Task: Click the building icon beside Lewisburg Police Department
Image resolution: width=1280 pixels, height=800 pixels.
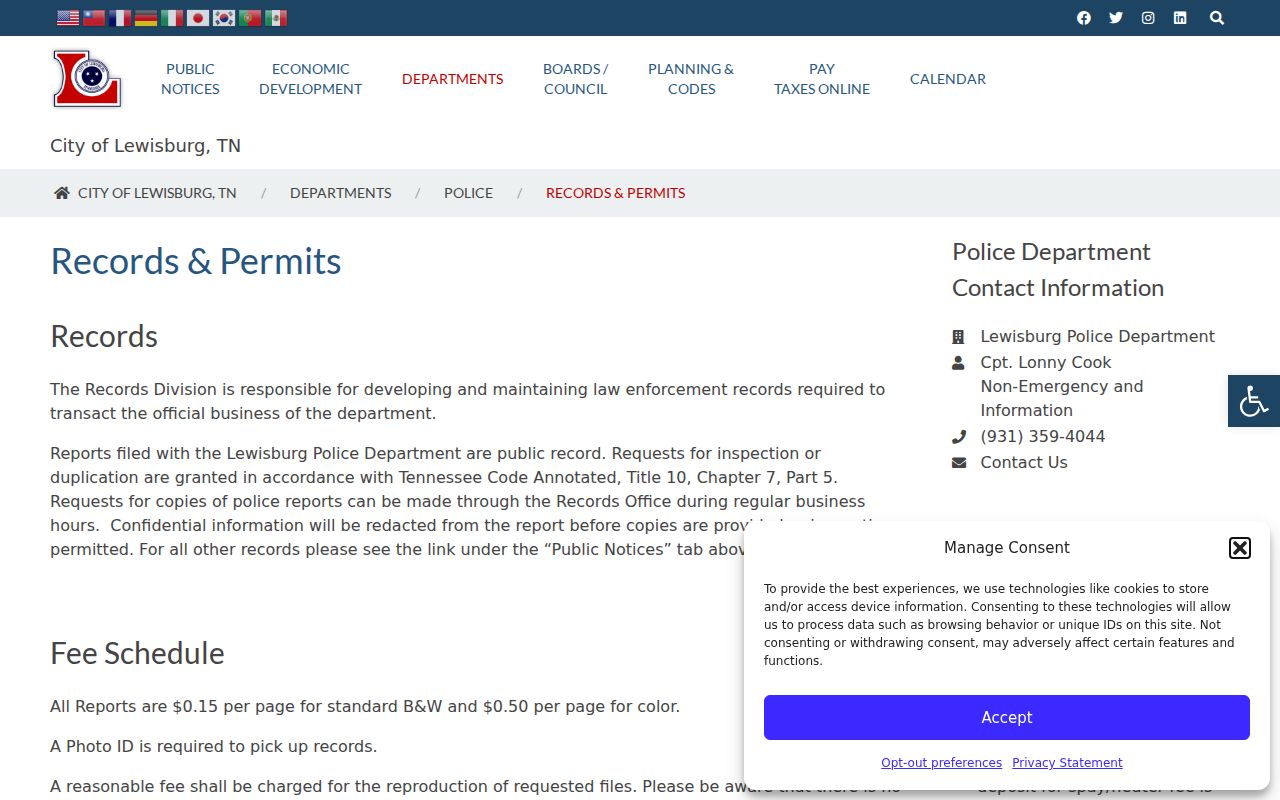Action: (958, 337)
